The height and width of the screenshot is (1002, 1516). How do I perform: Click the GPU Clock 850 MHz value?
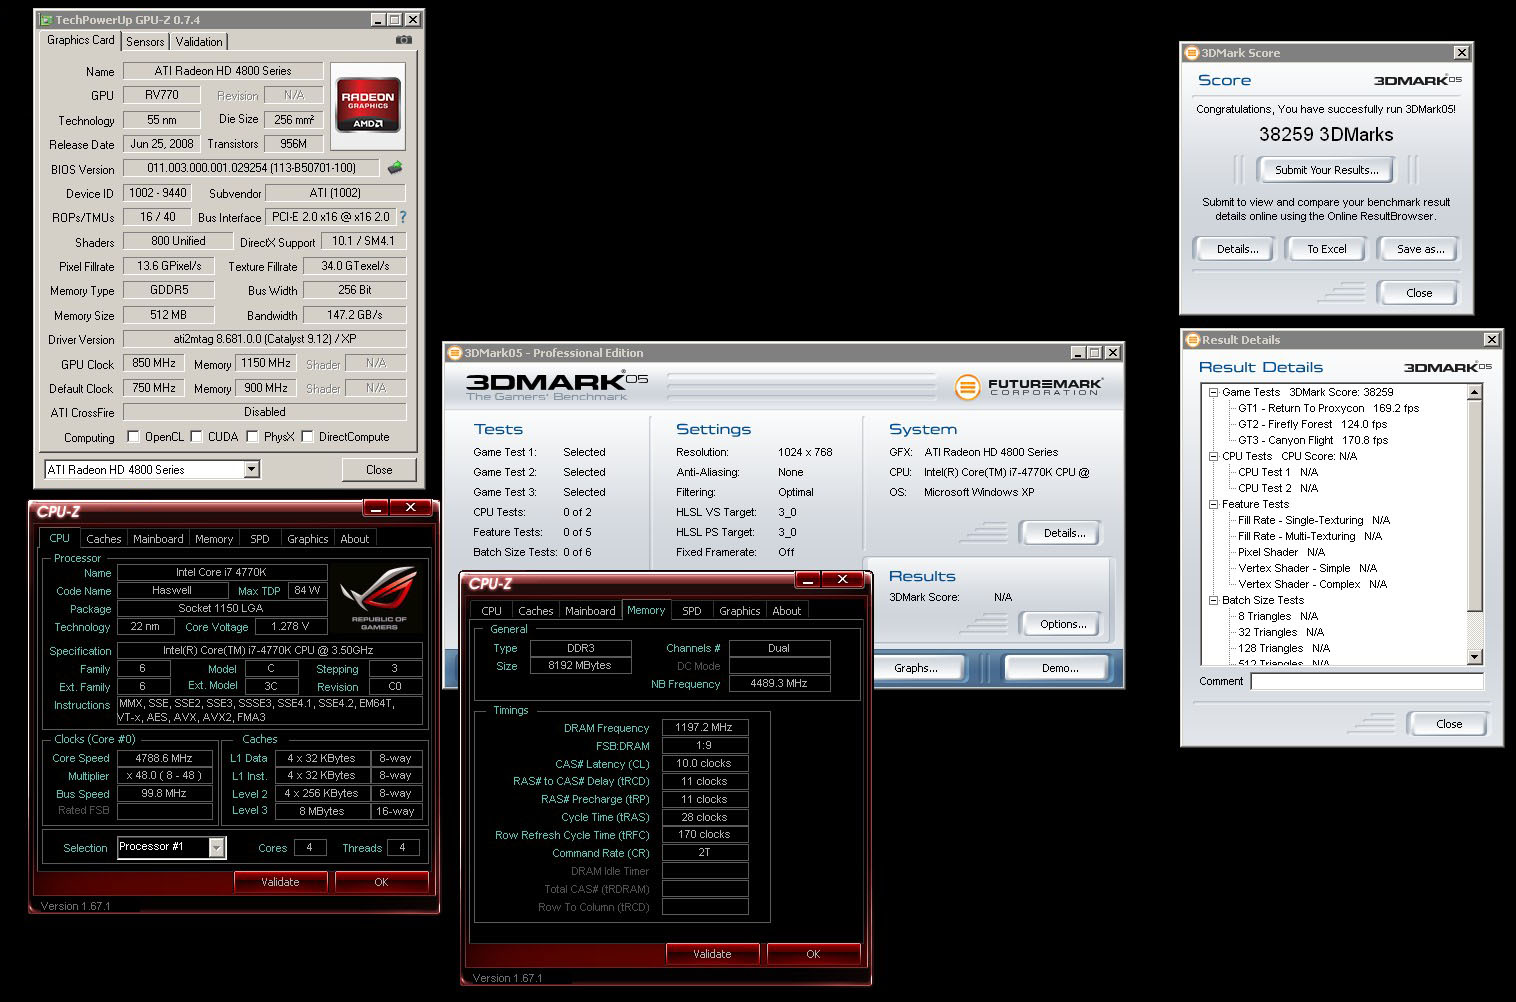tap(154, 363)
